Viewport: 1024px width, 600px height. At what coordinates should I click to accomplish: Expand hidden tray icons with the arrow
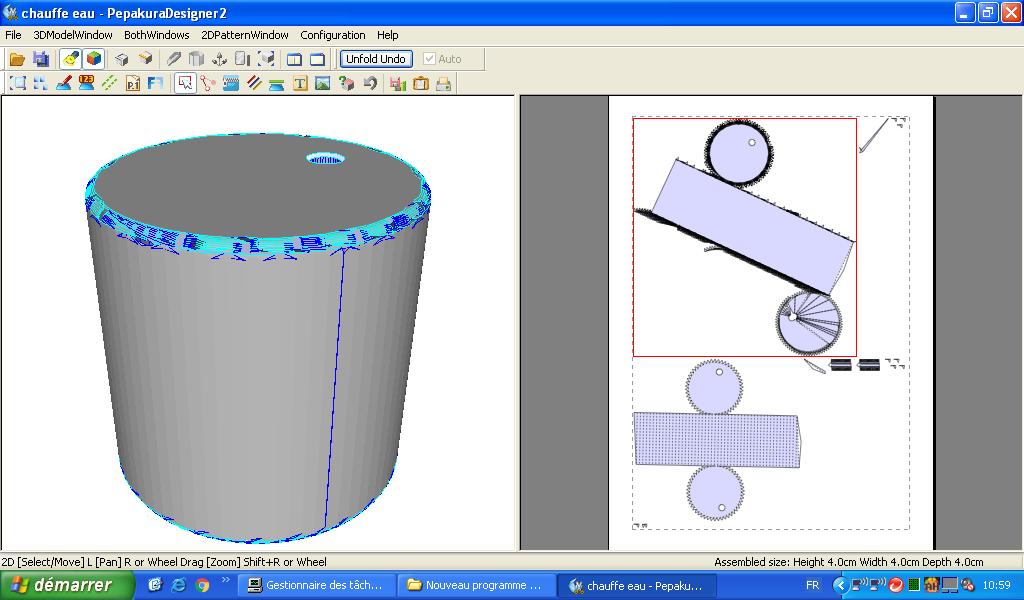(x=840, y=585)
